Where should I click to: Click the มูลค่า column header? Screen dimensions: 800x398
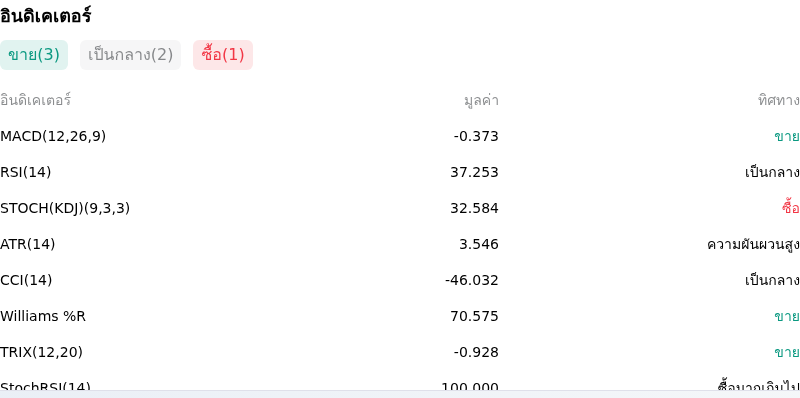click(x=481, y=101)
